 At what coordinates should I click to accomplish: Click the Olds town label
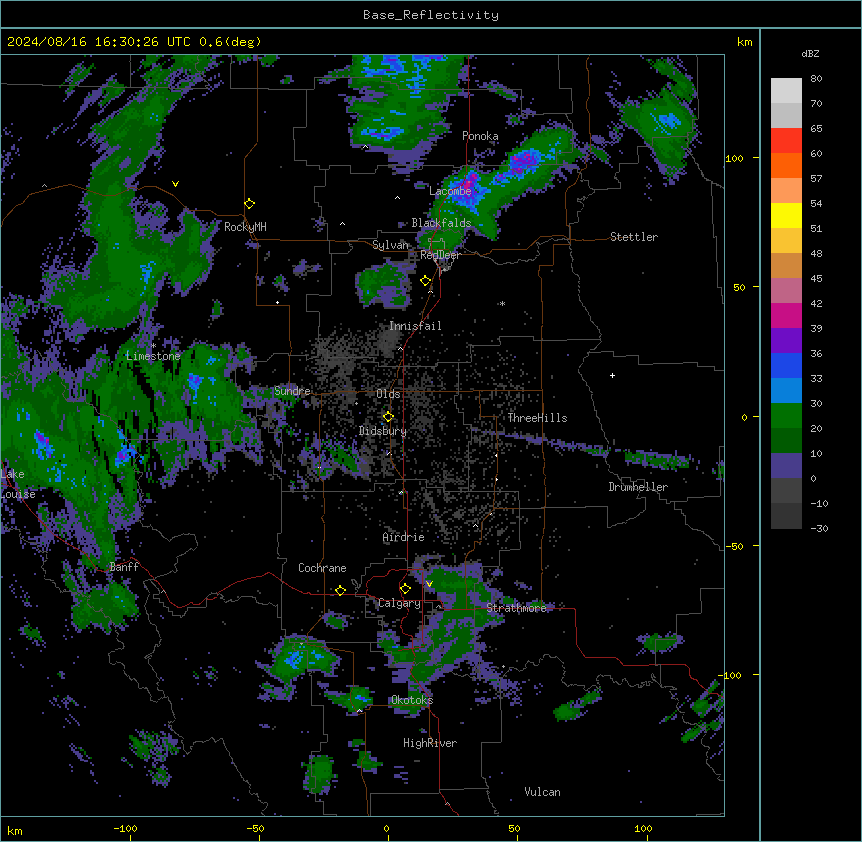click(x=388, y=394)
